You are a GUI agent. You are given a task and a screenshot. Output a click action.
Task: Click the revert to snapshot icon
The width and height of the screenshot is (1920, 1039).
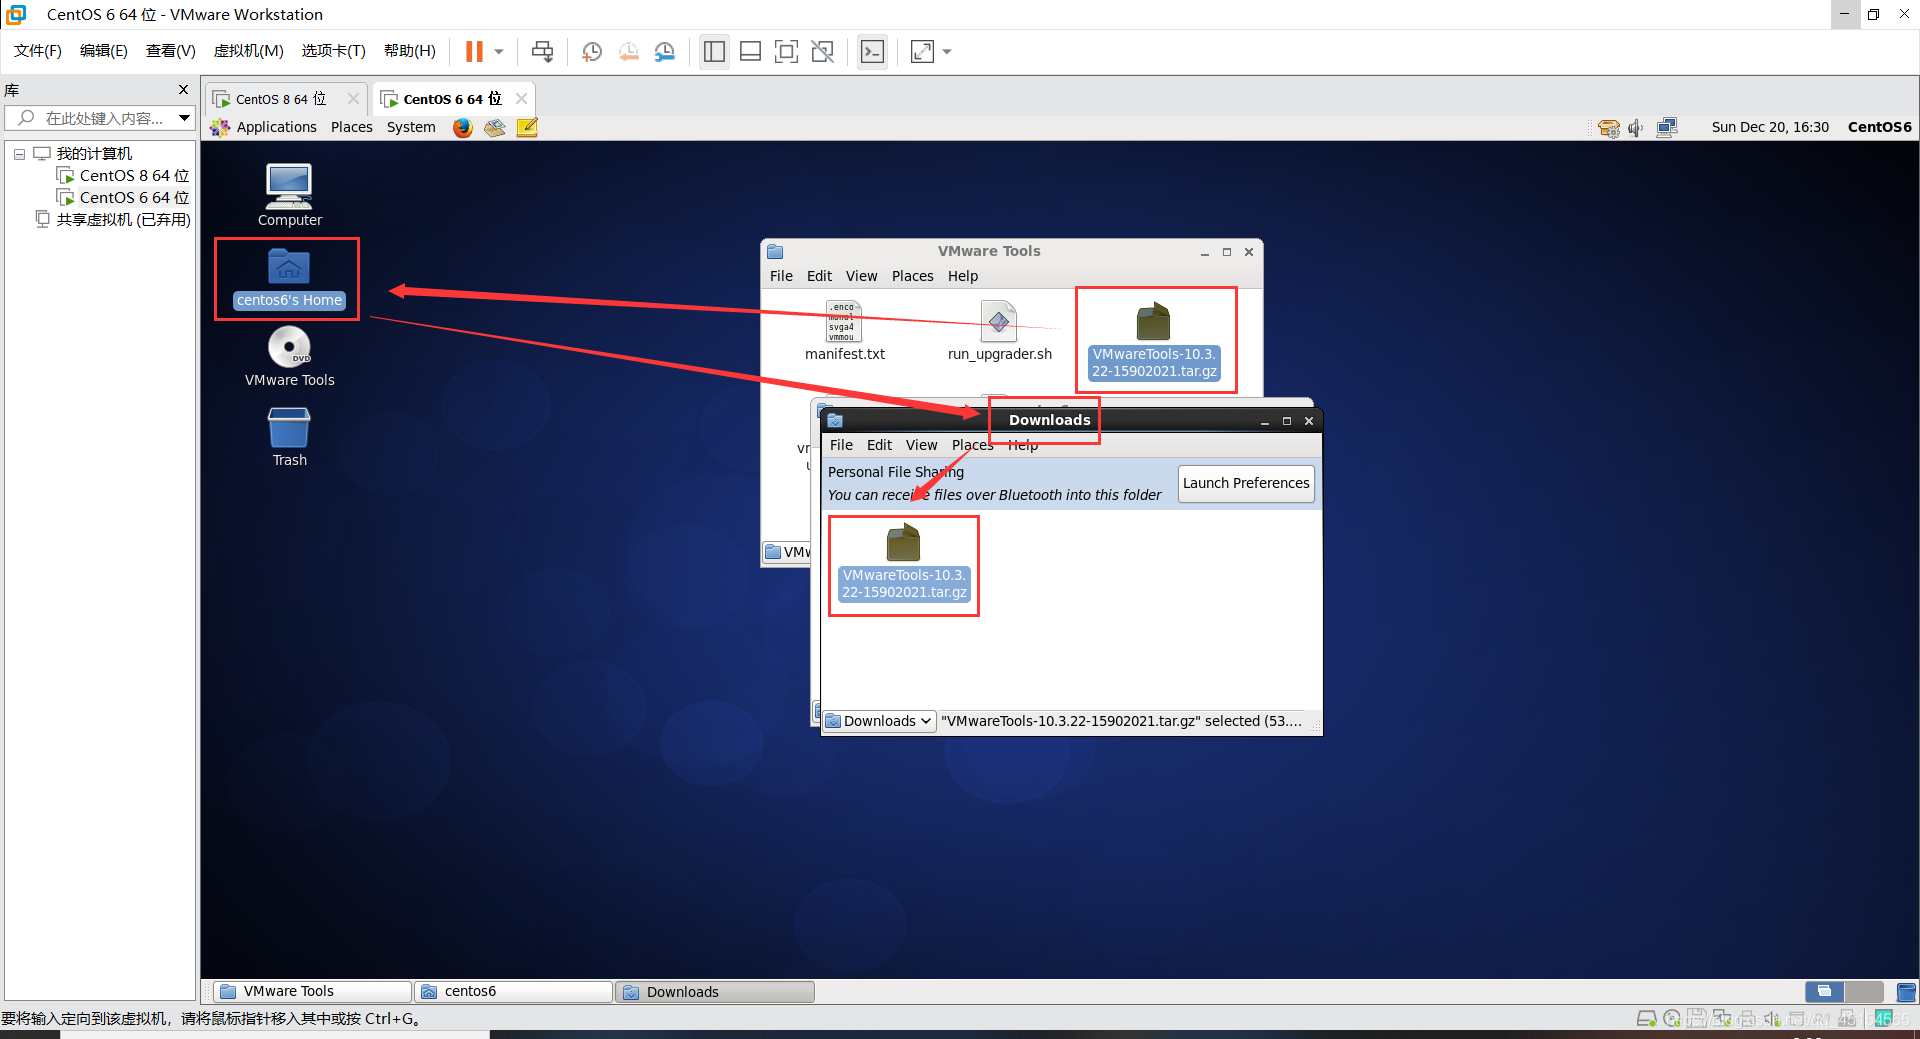(x=628, y=52)
